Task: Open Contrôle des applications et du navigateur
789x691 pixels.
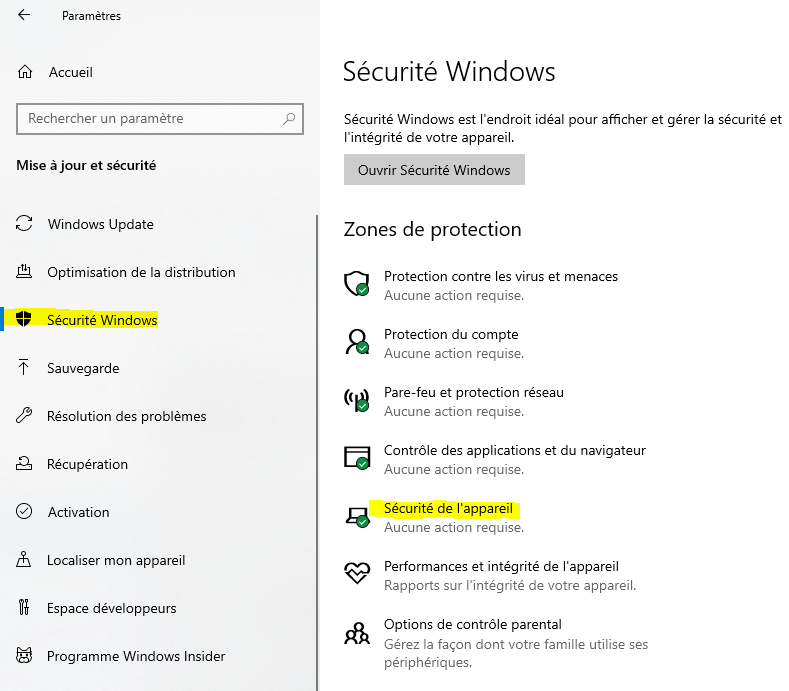Action: (514, 451)
